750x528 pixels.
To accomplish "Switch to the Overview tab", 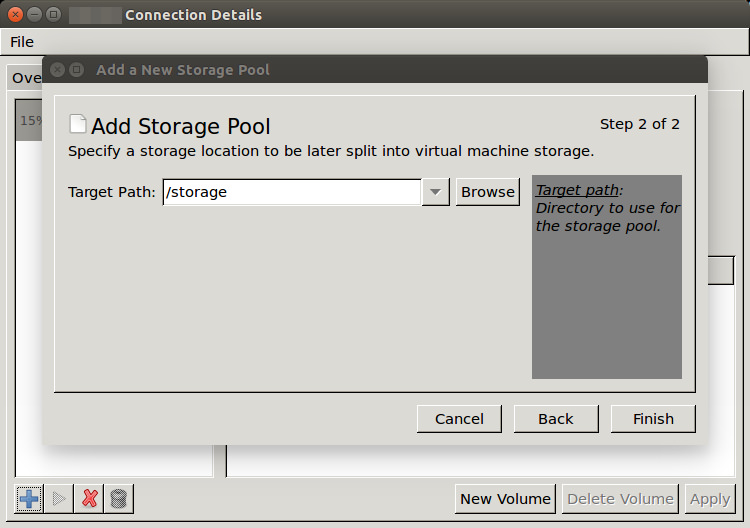I will pos(25,78).
